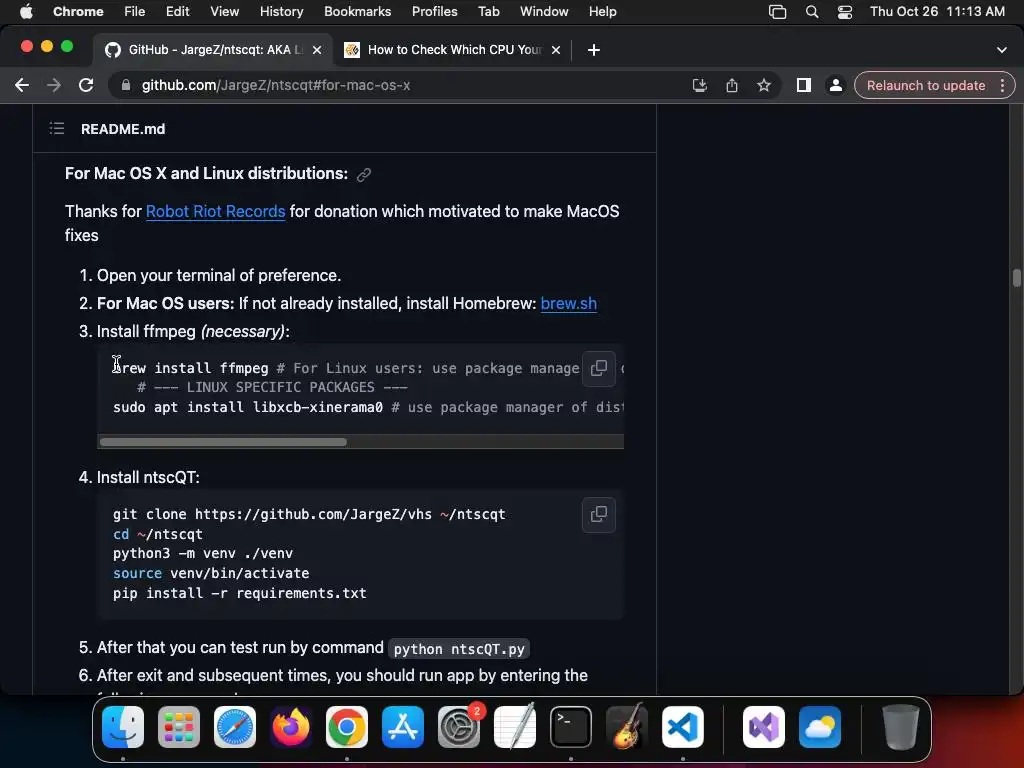The height and width of the screenshot is (768, 1024).
Task: Copy the ntscQT install code block
Action: [x=598, y=515]
